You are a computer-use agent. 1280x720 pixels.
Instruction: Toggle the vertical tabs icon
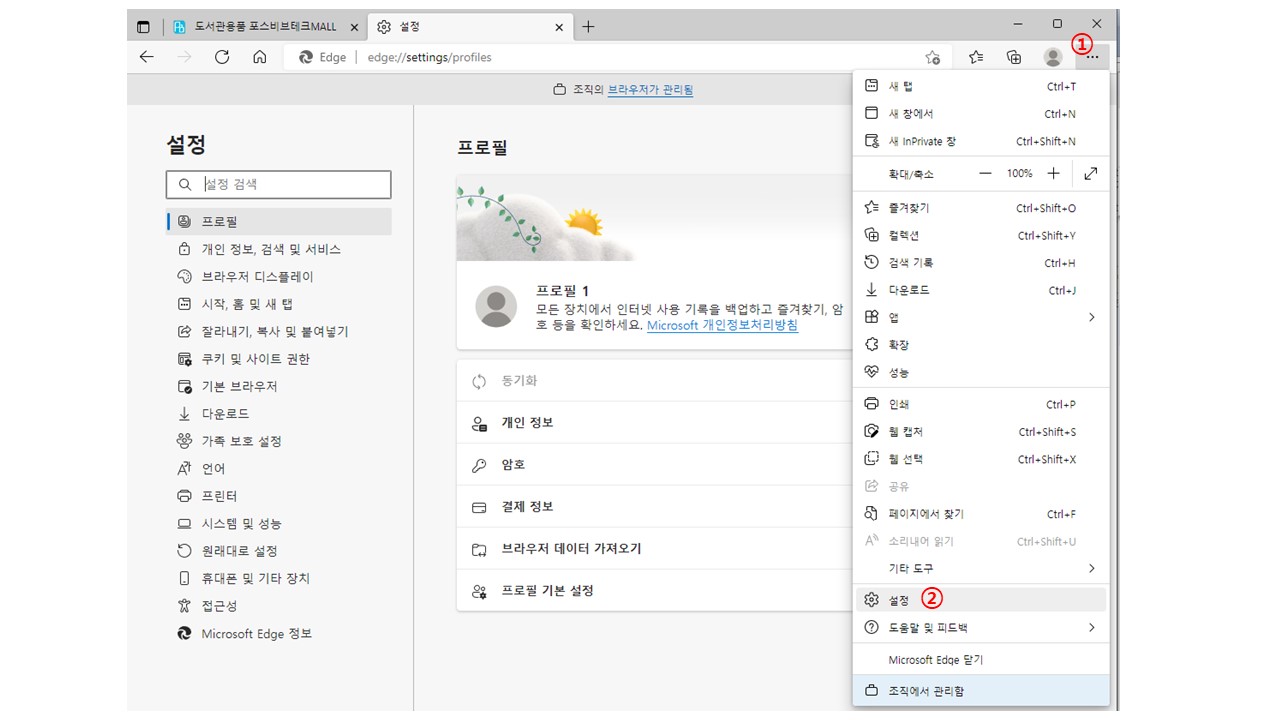click(x=144, y=27)
